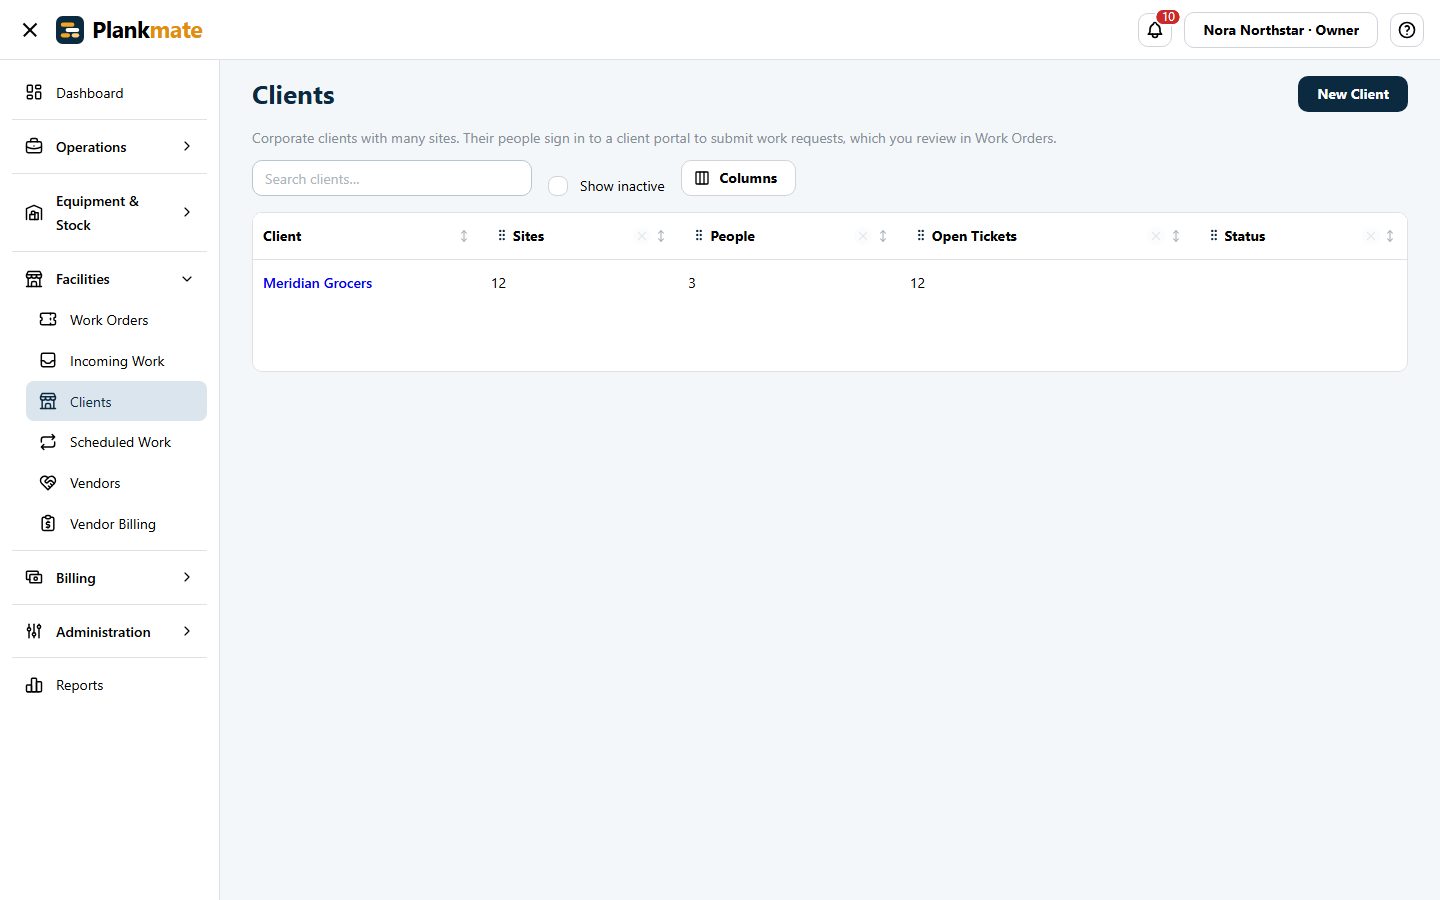The image size is (1440, 900).
Task: Remove the People column with its X
Action: pos(863,236)
